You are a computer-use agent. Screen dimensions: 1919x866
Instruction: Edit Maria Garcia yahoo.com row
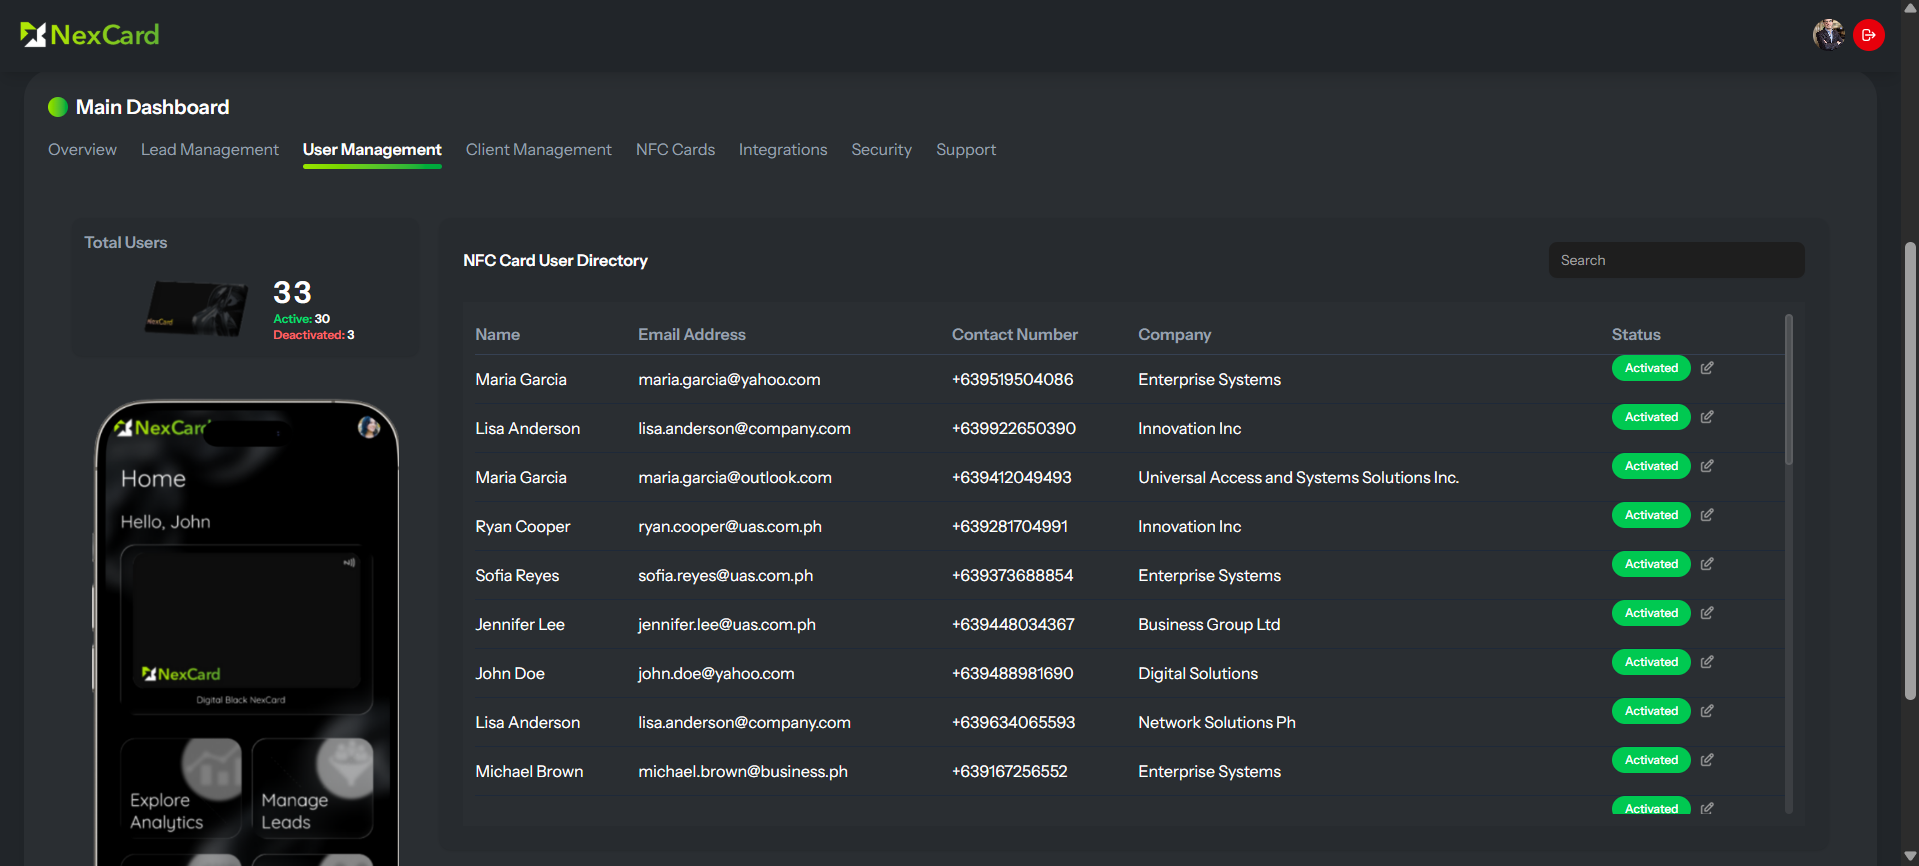click(1707, 368)
